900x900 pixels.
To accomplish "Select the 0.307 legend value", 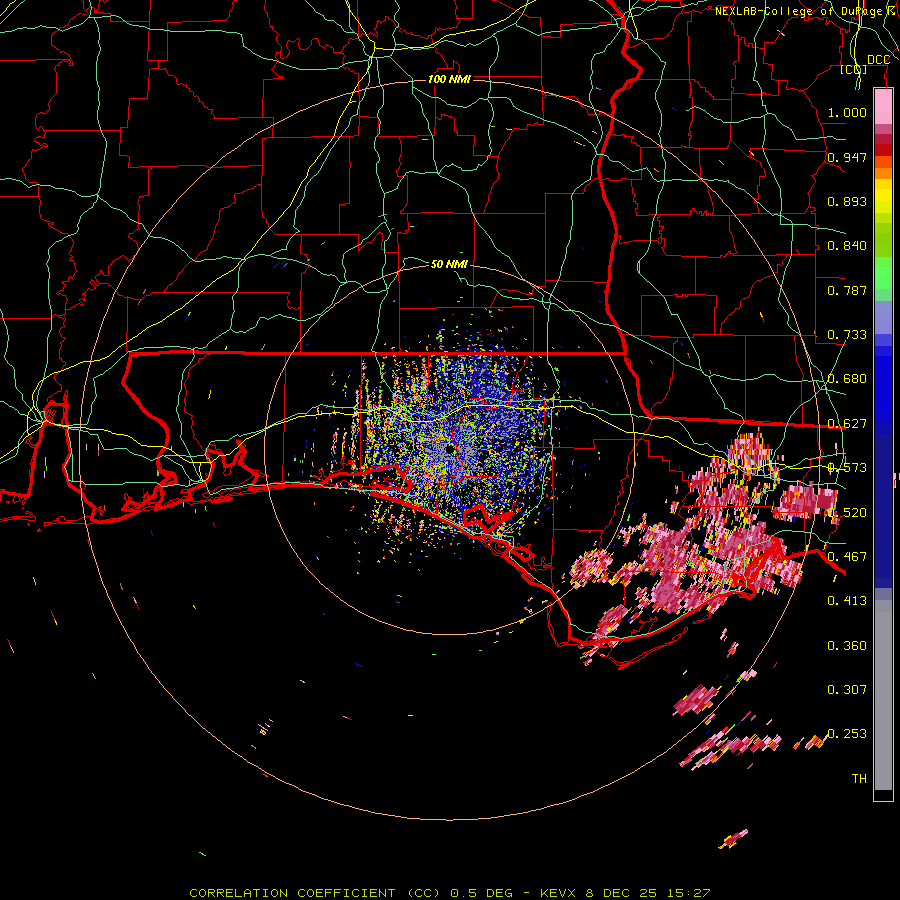I will coord(847,690).
